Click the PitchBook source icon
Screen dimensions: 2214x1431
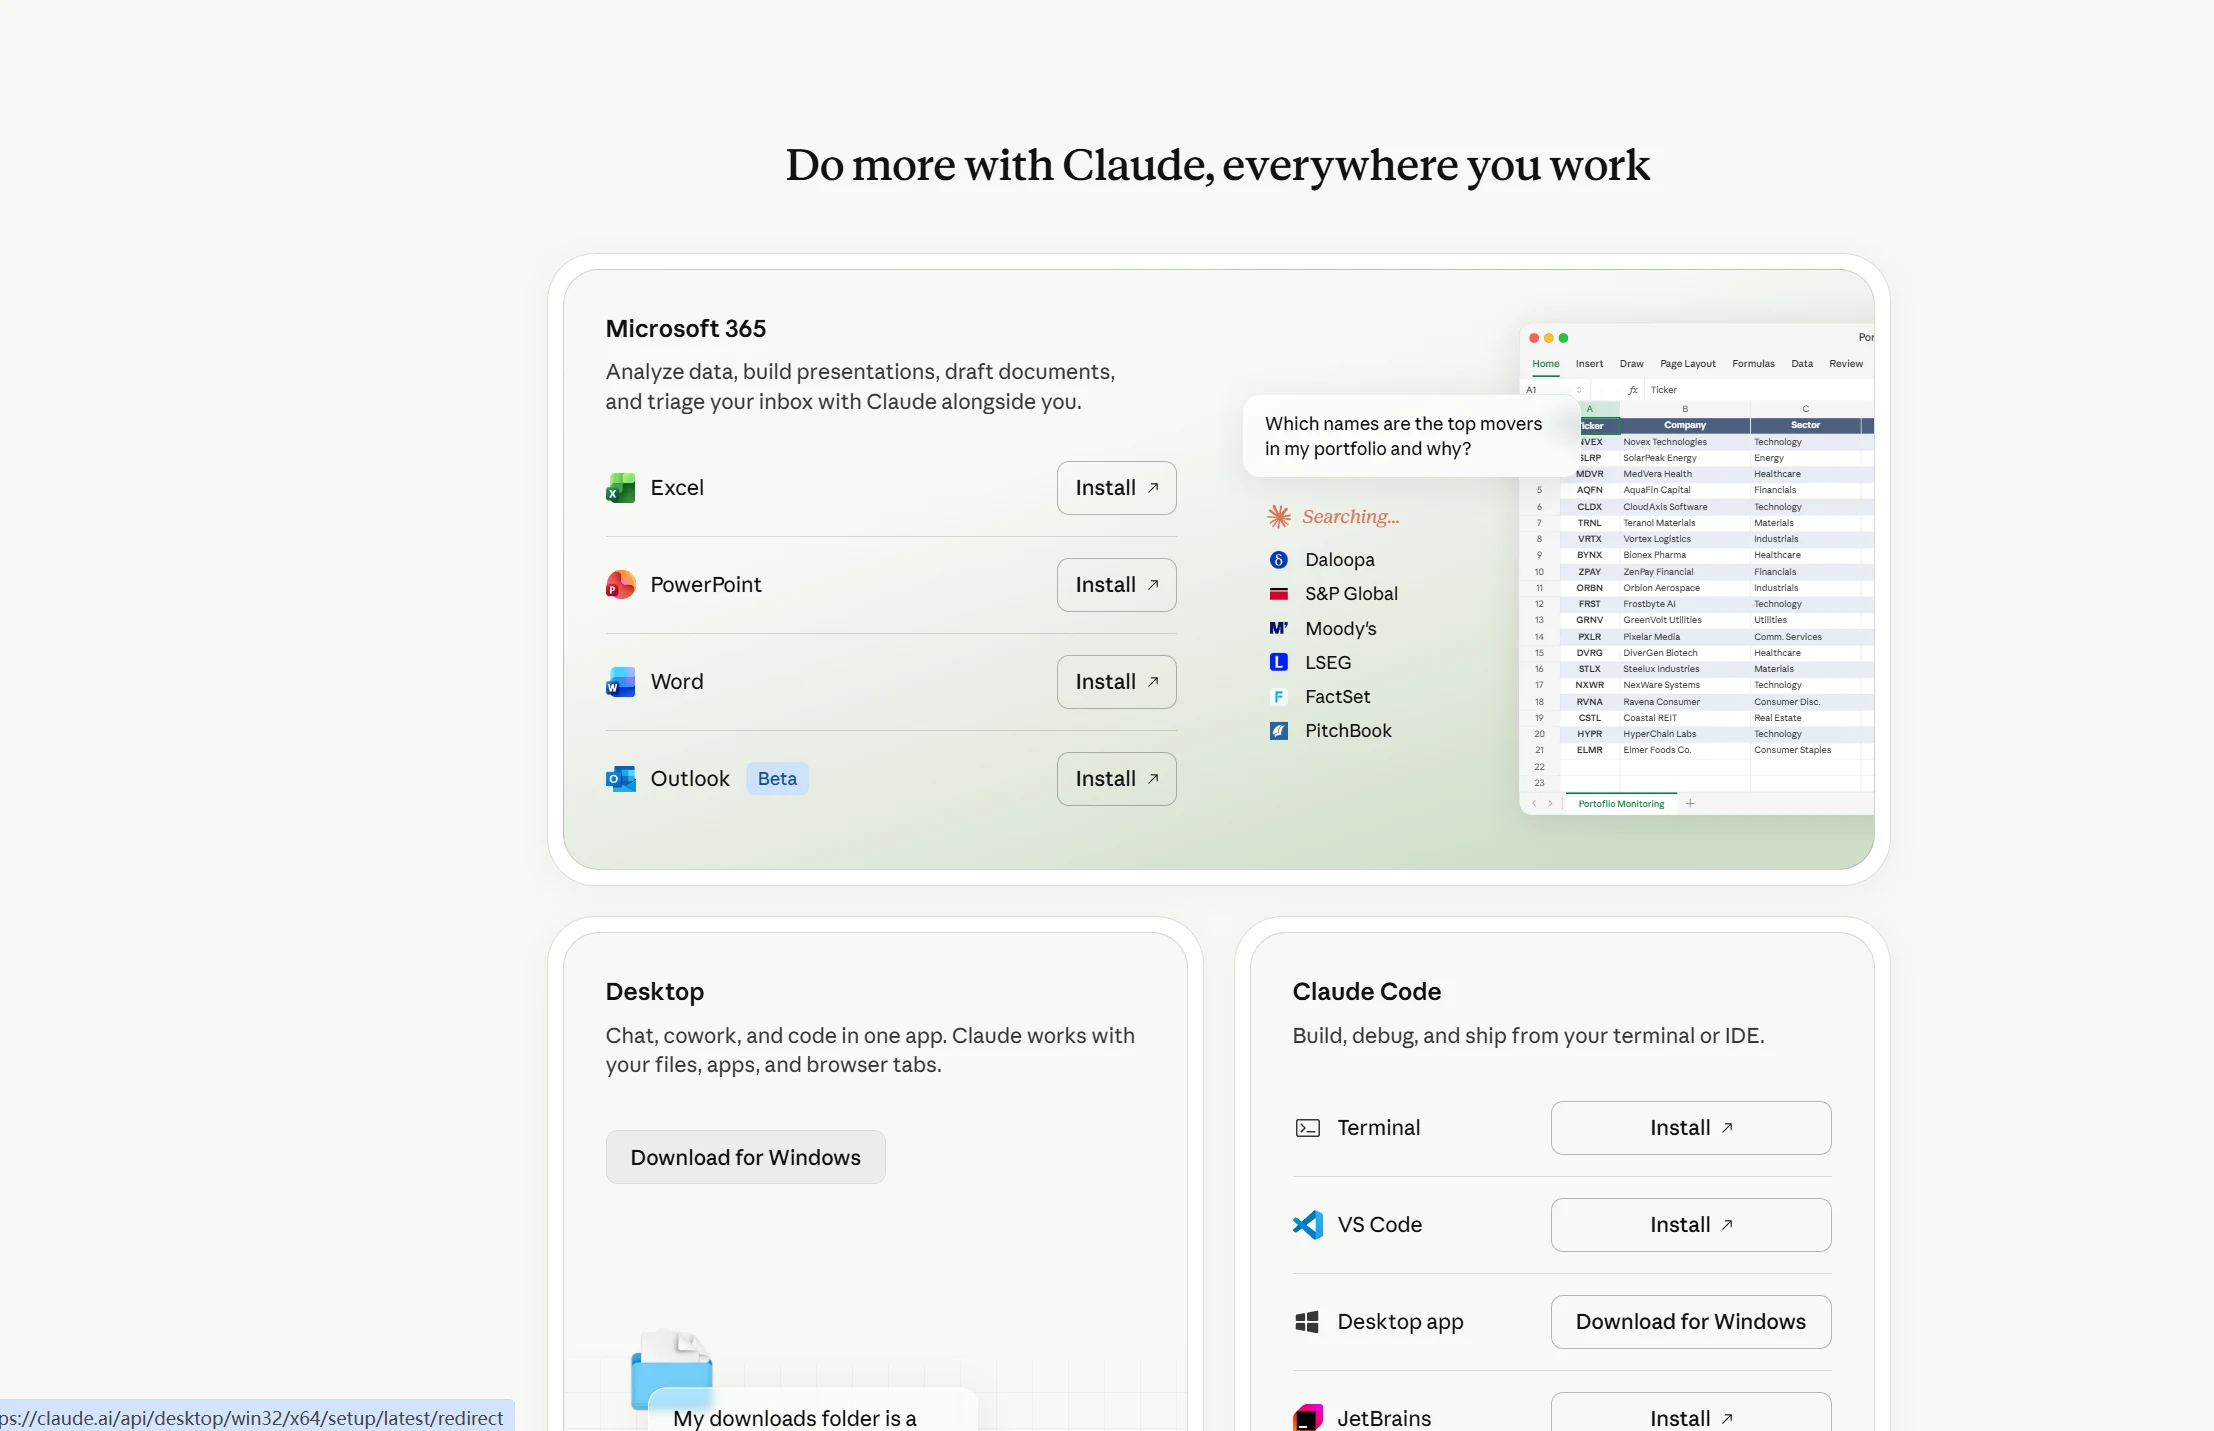pos(1278,731)
